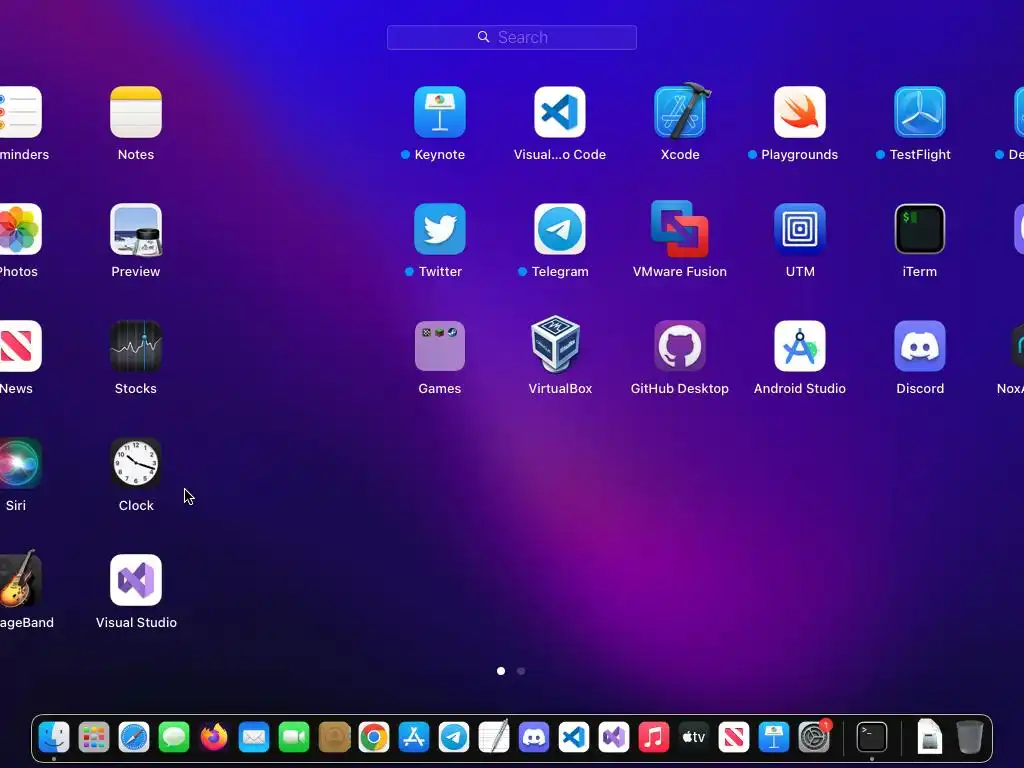Image resolution: width=1024 pixels, height=768 pixels.
Task: Open Preview app
Action: click(136, 229)
